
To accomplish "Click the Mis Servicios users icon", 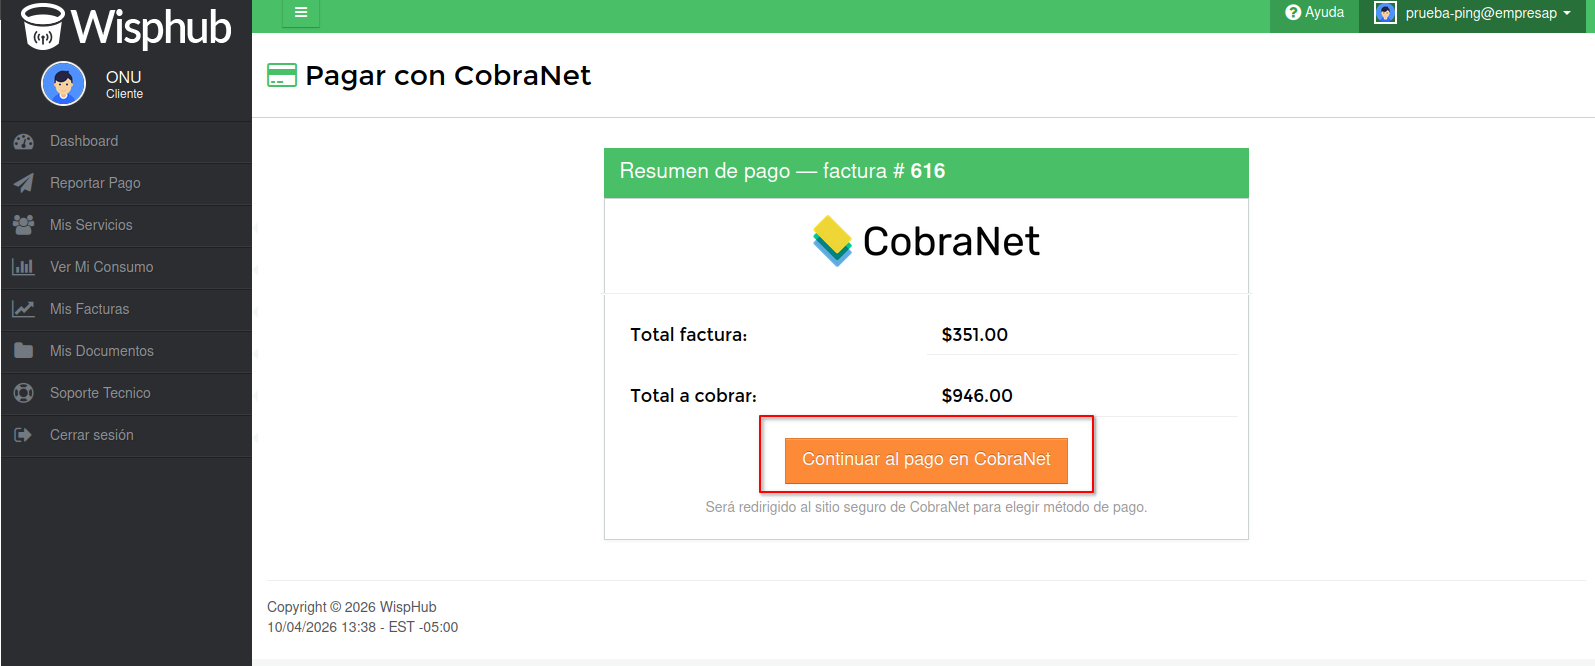I will pos(24,225).
